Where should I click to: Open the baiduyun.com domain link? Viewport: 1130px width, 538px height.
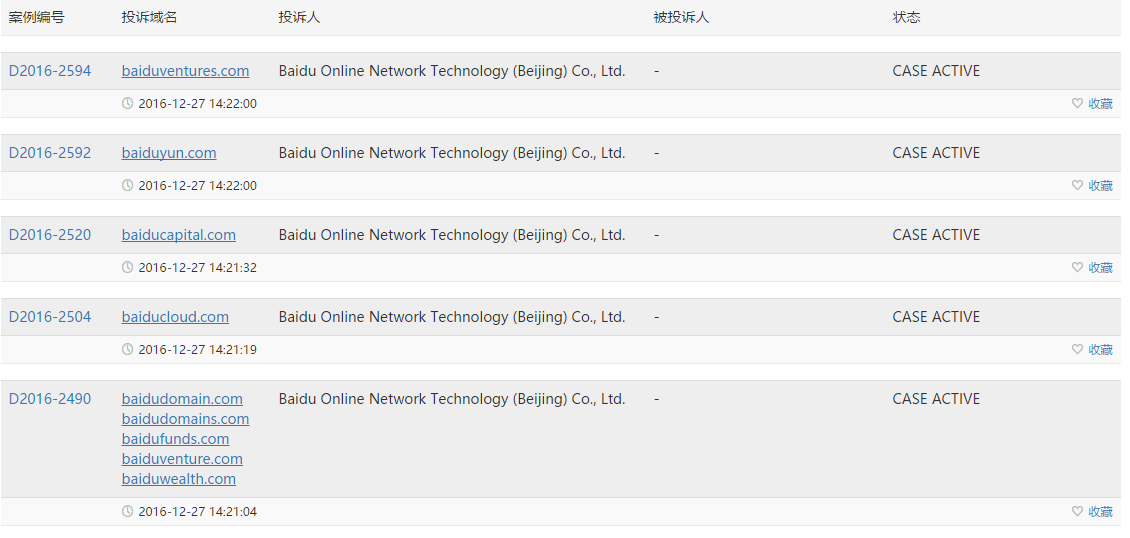coord(169,153)
